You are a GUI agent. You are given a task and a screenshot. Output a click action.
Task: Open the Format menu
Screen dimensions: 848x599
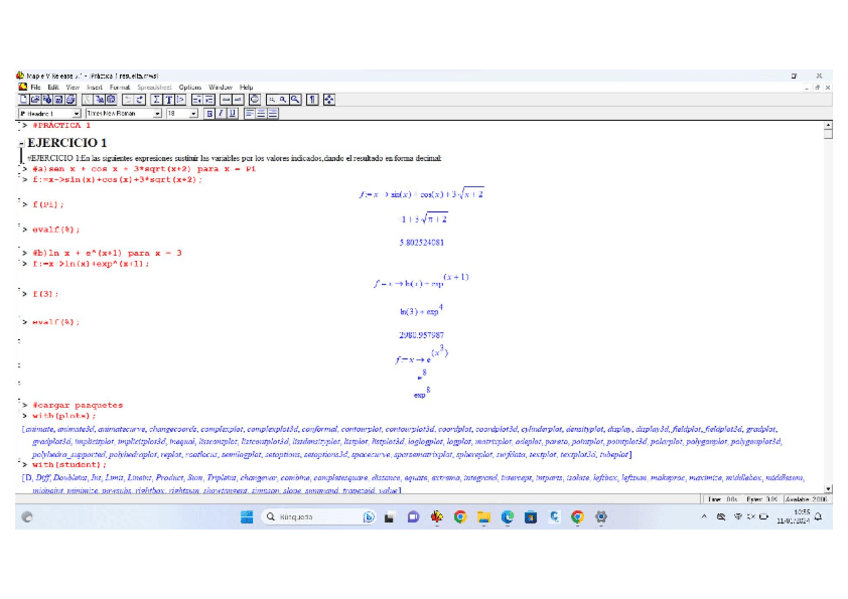120,88
